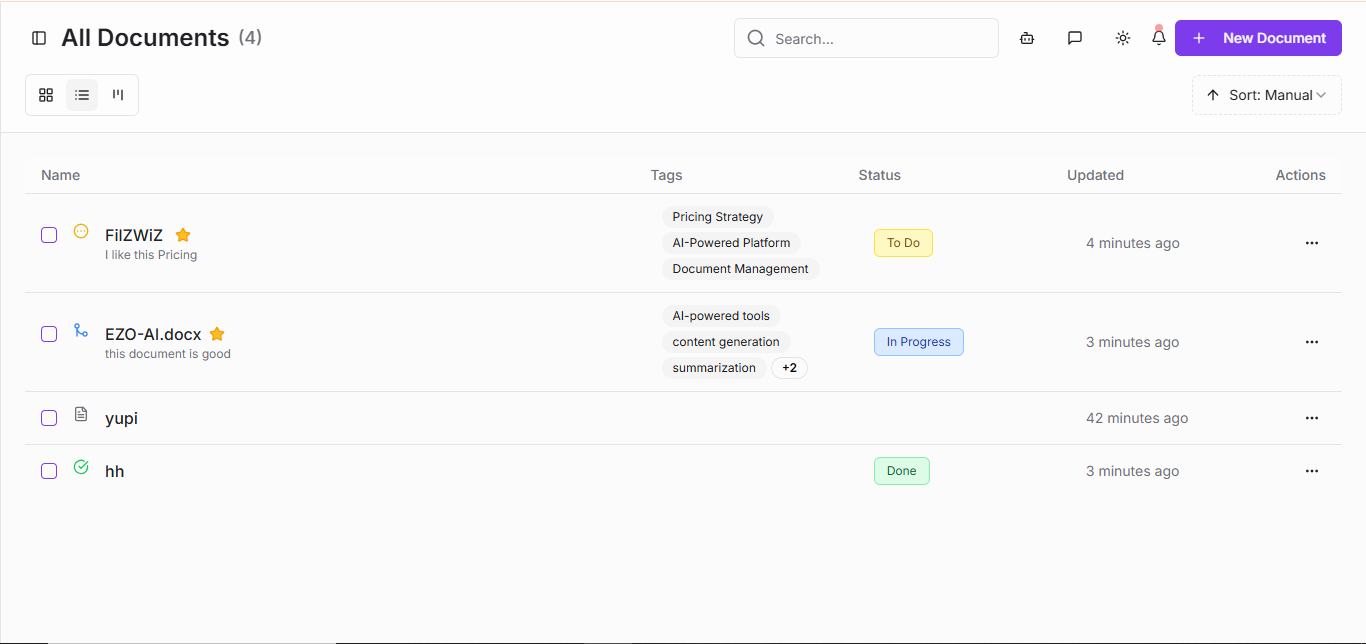Click the Status column header

click(879, 175)
